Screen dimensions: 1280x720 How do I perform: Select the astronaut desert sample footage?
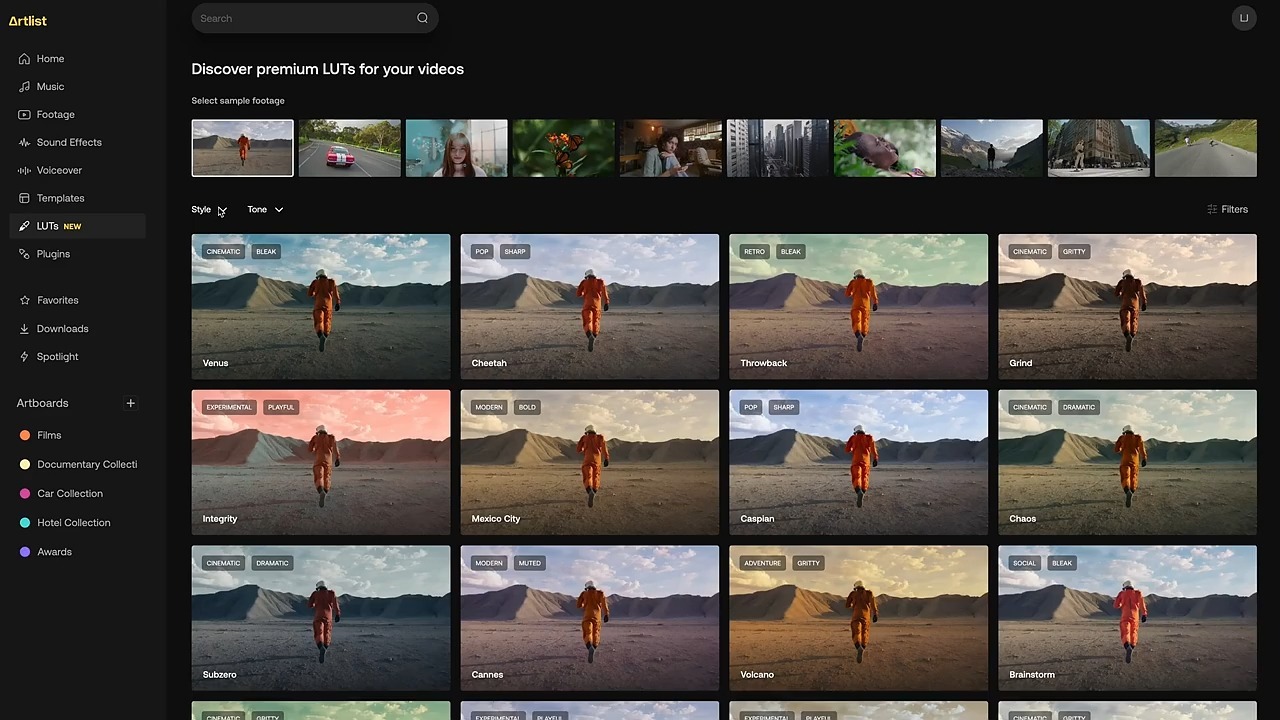point(242,148)
